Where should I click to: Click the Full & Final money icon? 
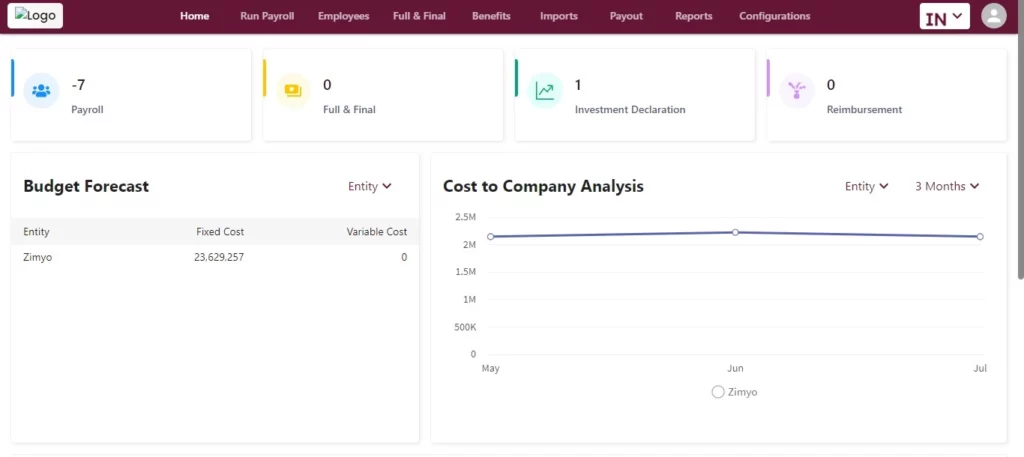293,90
